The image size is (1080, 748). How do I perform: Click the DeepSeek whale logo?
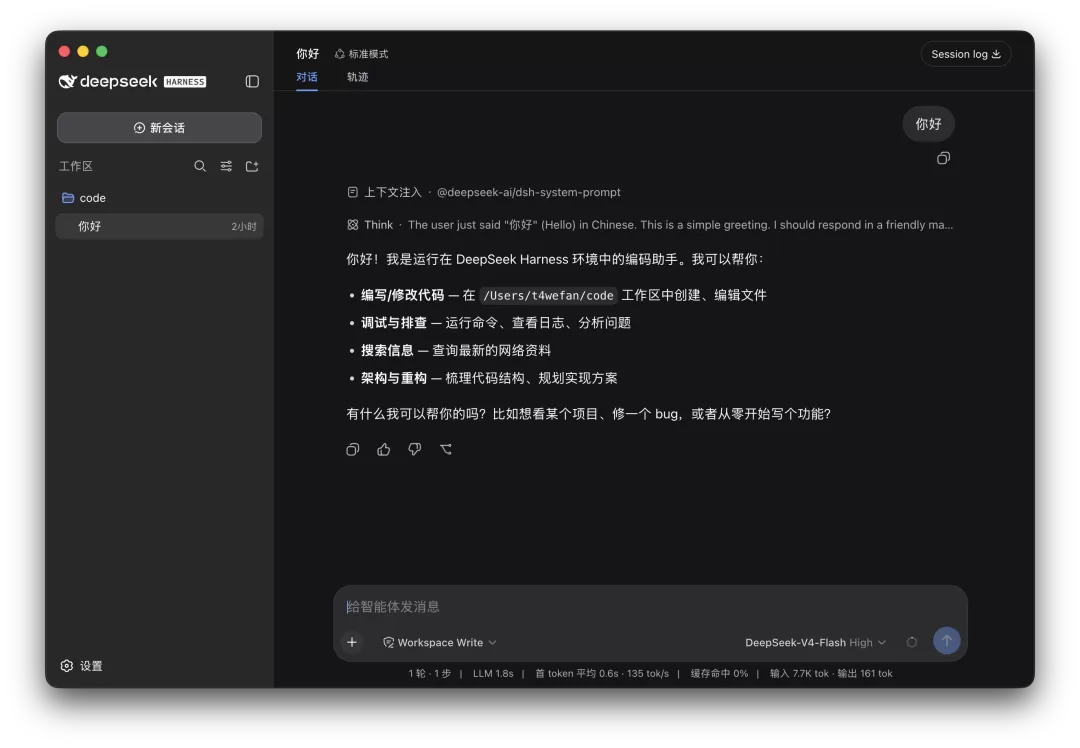67,81
